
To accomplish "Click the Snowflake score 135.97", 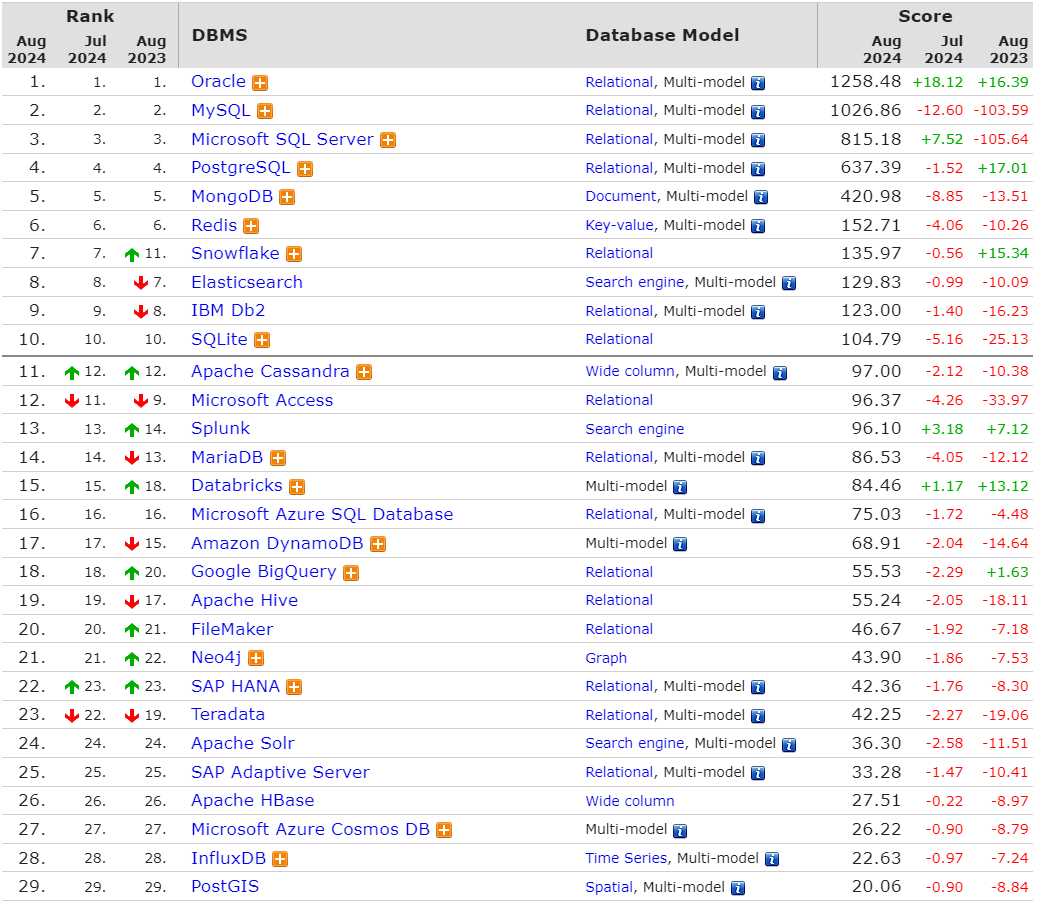I will [871, 253].
